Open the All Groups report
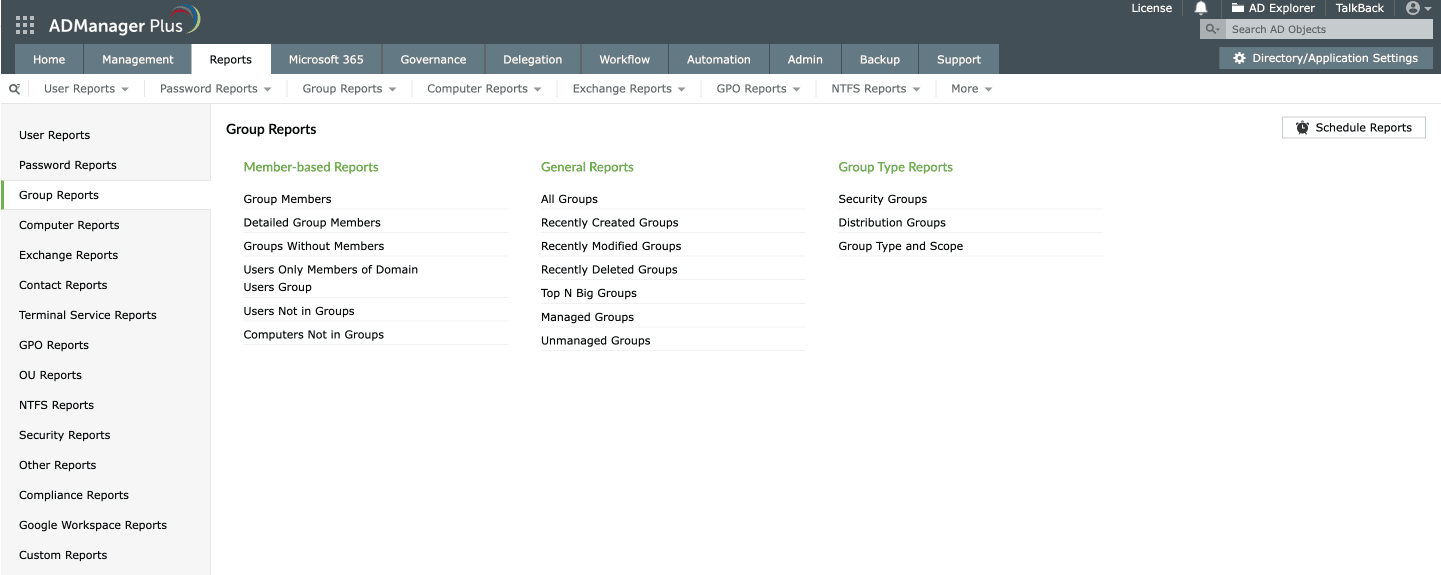The width and height of the screenshot is (1441, 575). (569, 199)
